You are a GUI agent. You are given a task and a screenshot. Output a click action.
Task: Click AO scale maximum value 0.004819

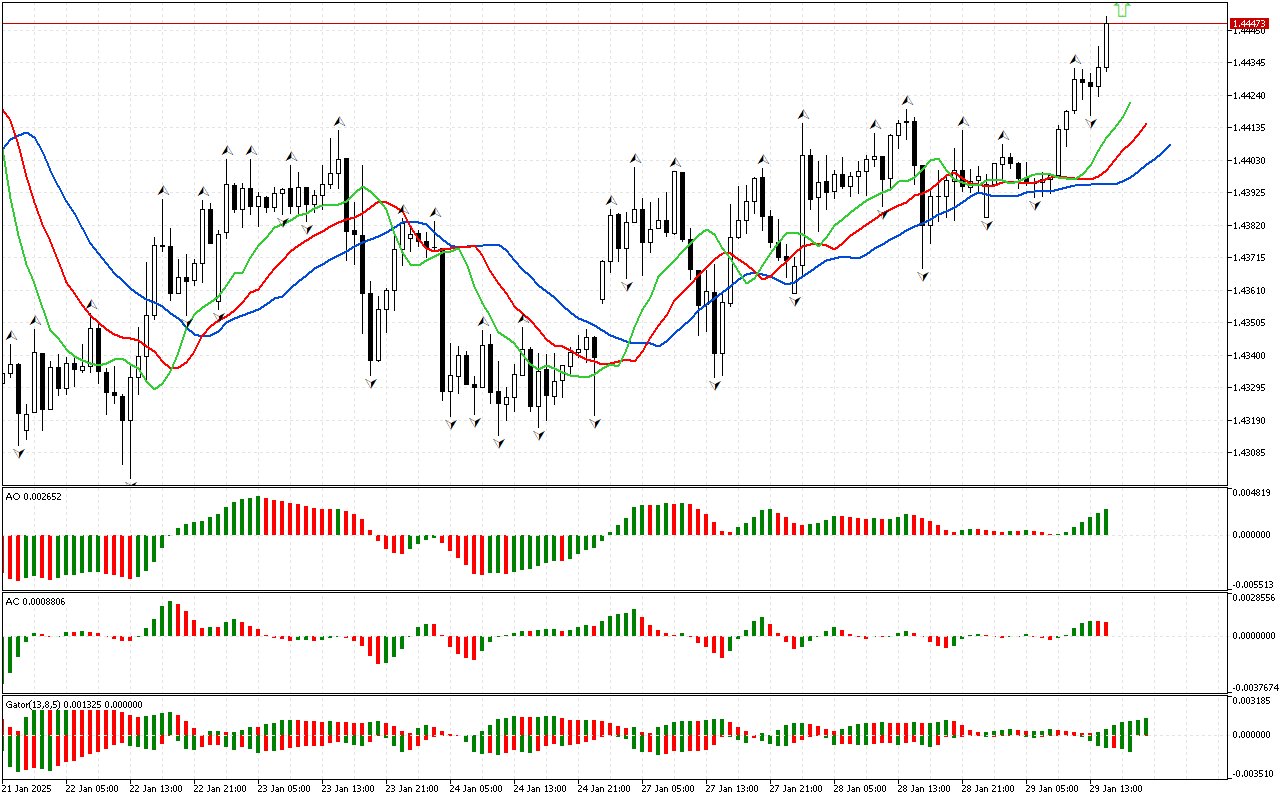(x=1253, y=493)
